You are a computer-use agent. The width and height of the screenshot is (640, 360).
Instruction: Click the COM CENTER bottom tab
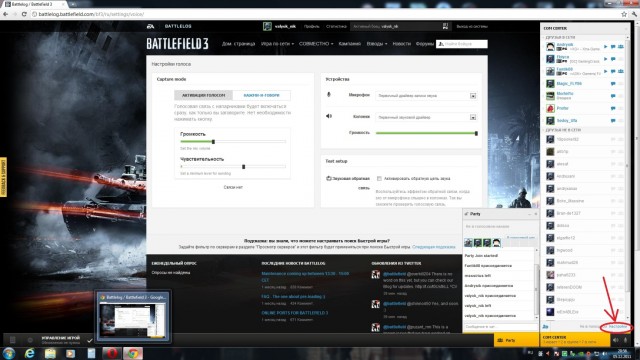(575, 340)
